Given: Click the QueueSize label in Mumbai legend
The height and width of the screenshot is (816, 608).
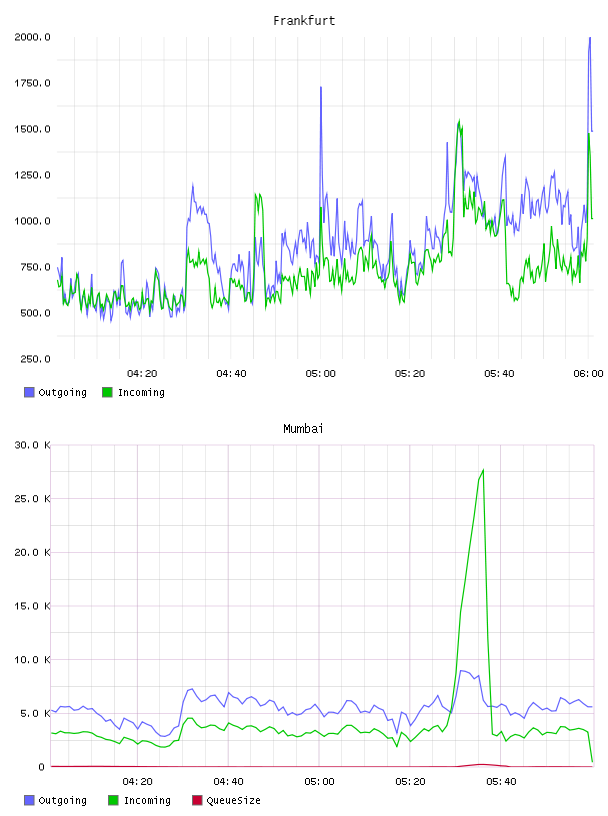Looking at the screenshot, I should (x=233, y=800).
